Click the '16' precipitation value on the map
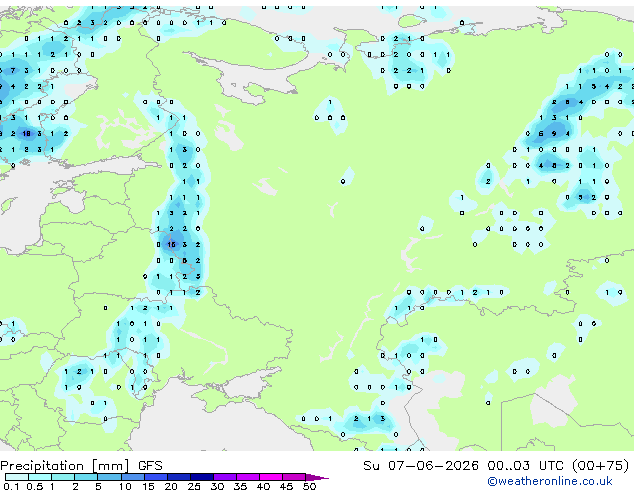The height and width of the screenshot is (490, 634). pos(171,245)
